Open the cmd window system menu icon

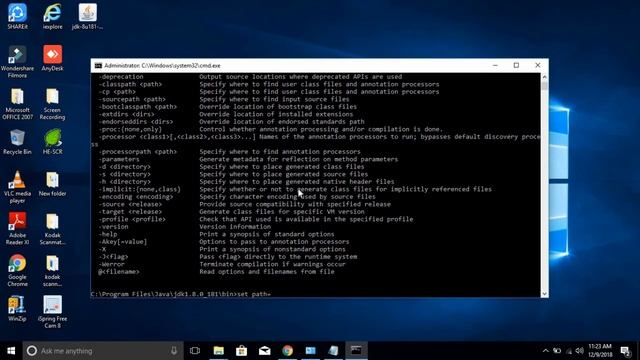[98, 65]
